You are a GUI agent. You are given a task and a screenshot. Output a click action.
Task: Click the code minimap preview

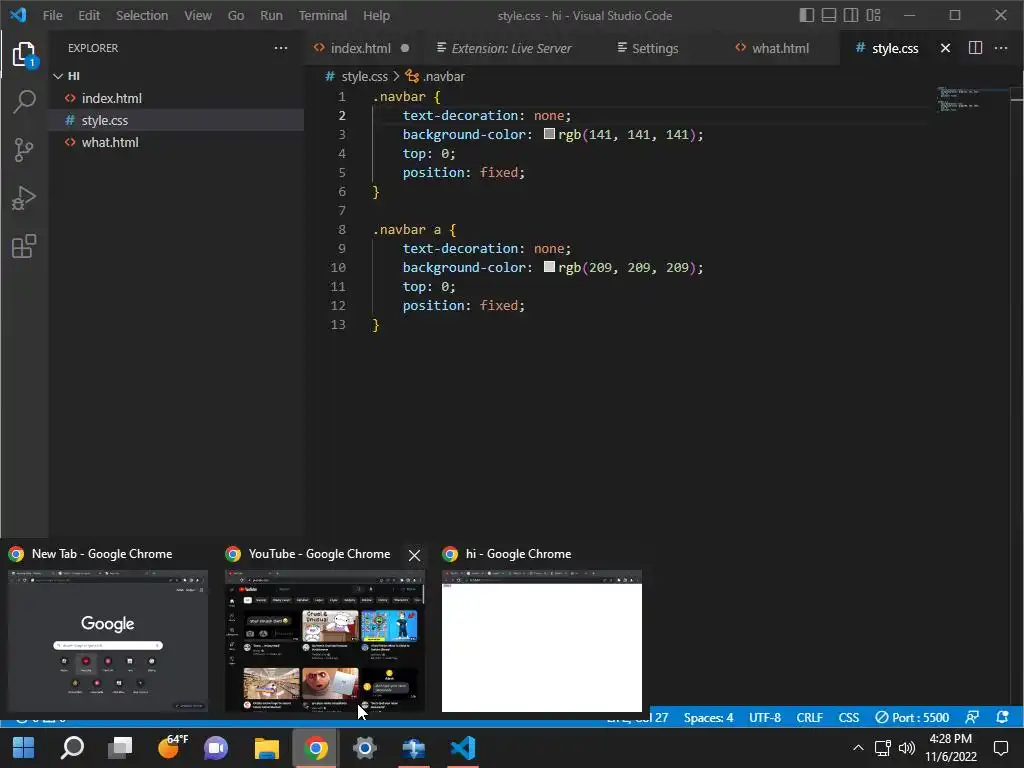(x=960, y=99)
